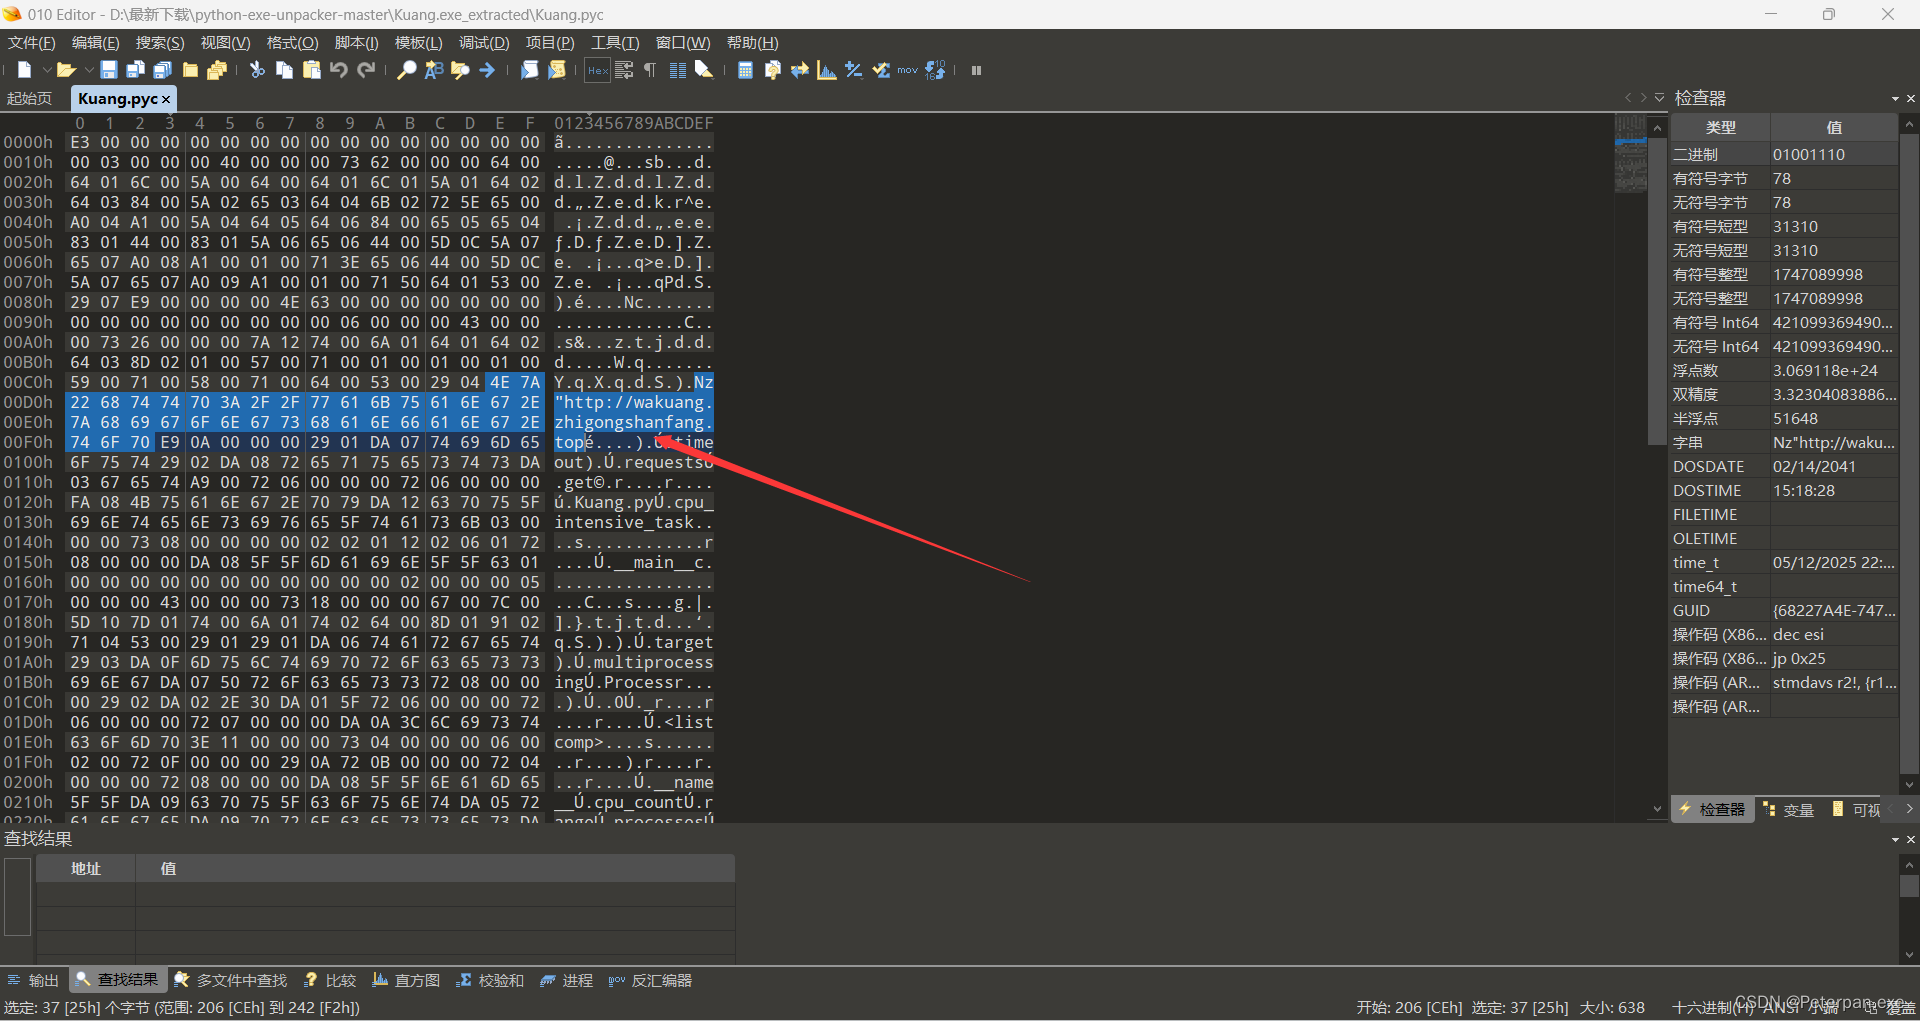
Task: Click the highlighter tool icon
Action: 704,70
